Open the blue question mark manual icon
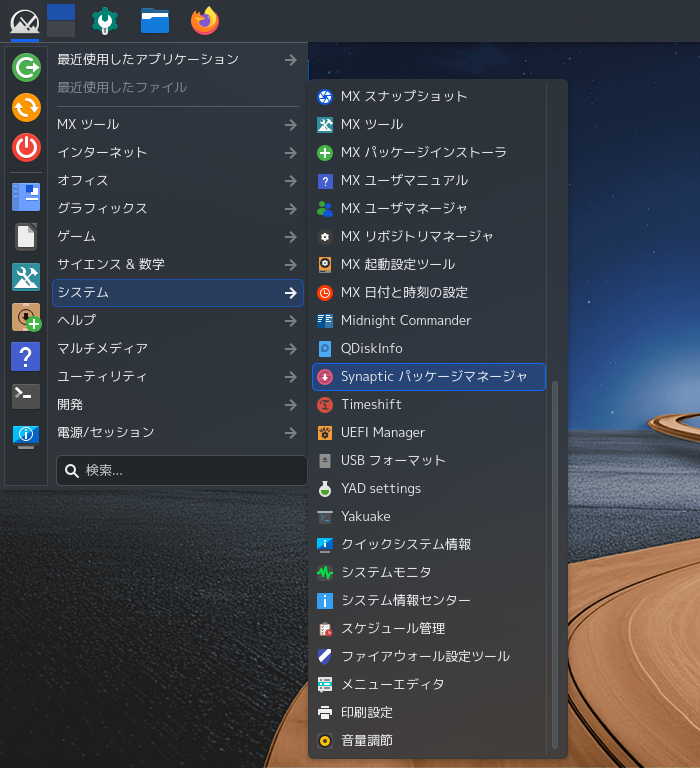Screen dimensions: 700x768 [x=25, y=356]
